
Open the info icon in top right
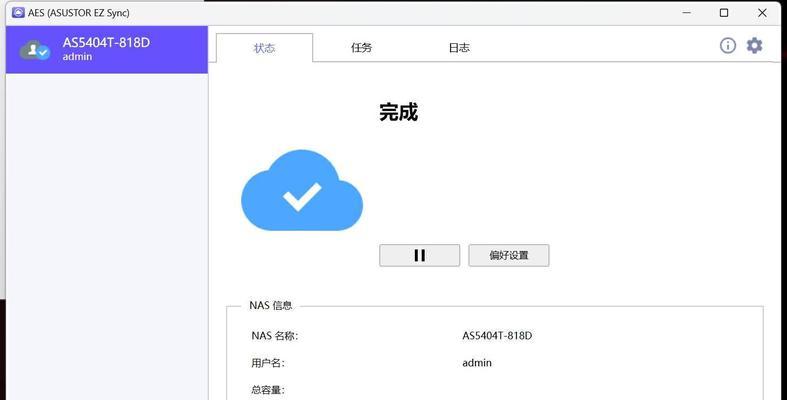(727, 46)
